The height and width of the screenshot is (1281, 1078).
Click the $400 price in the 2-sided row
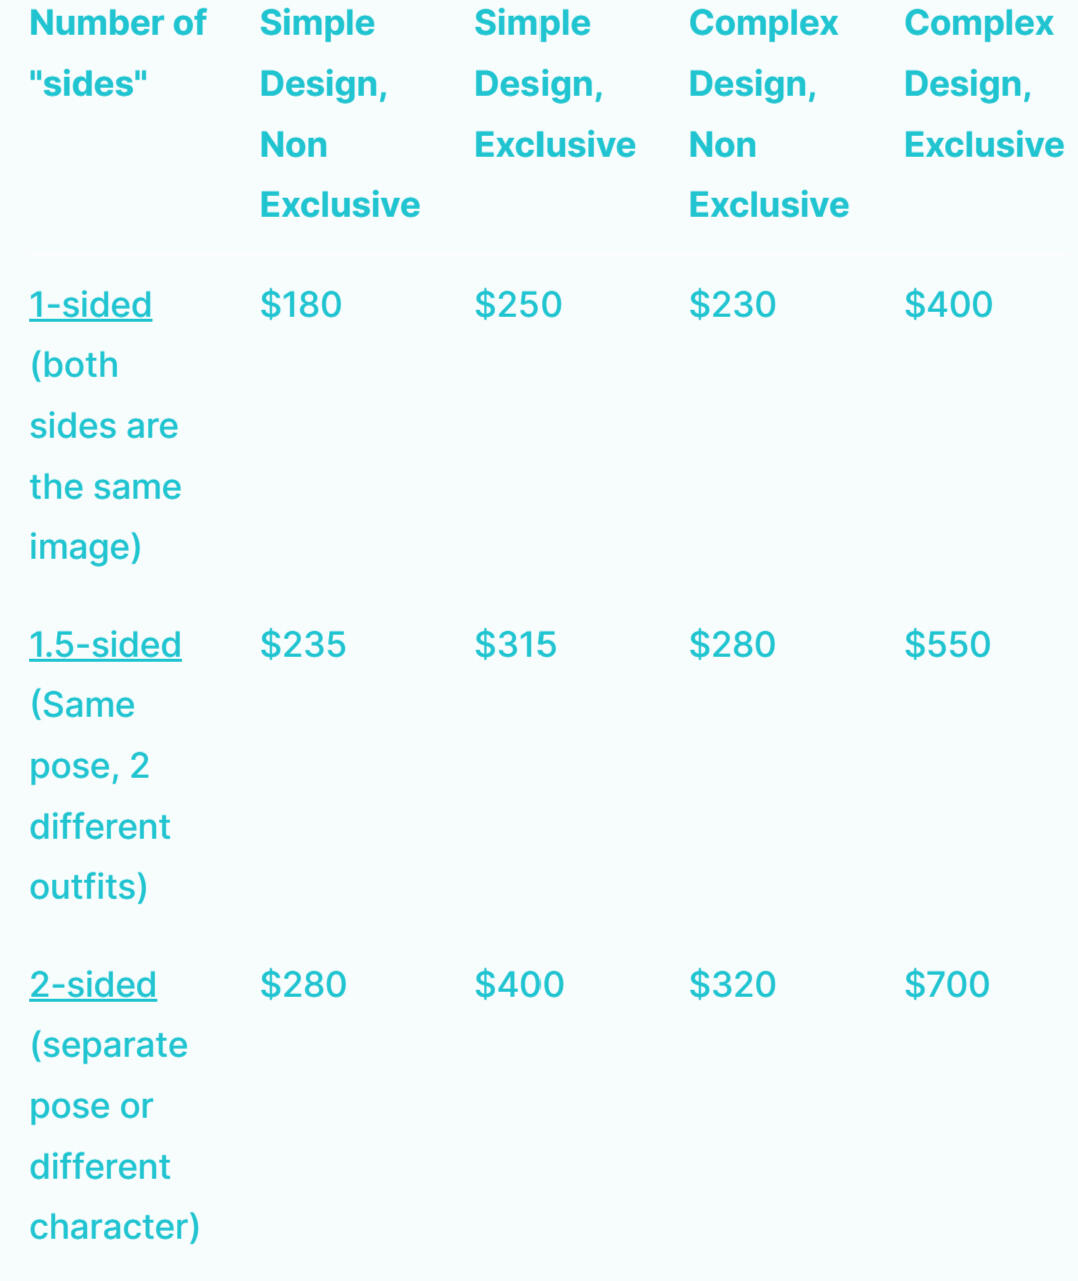[x=519, y=985]
